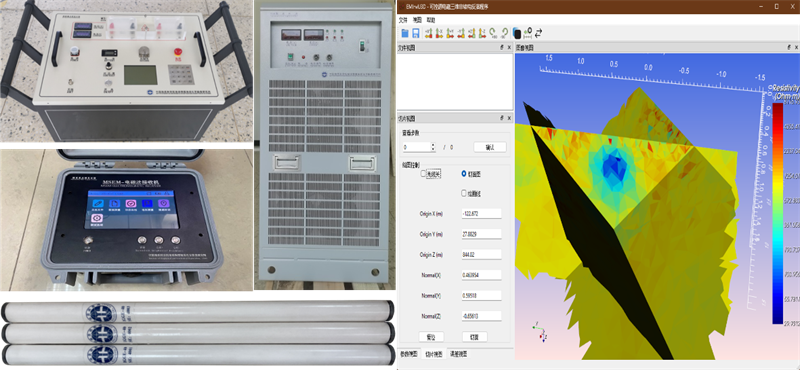Image resolution: width=800 pixels, height=370 pixels.
Task: Click the rotate -90 degrees icon
Action: (504, 33)
